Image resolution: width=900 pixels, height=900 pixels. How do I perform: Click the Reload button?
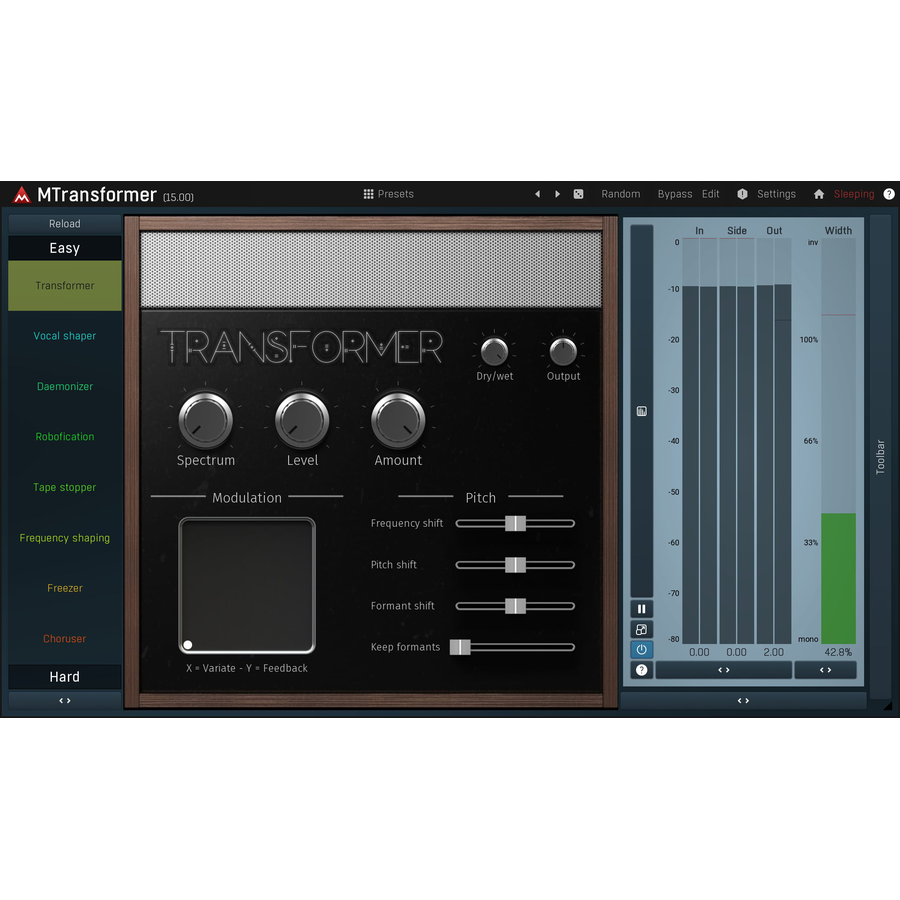[x=65, y=223]
